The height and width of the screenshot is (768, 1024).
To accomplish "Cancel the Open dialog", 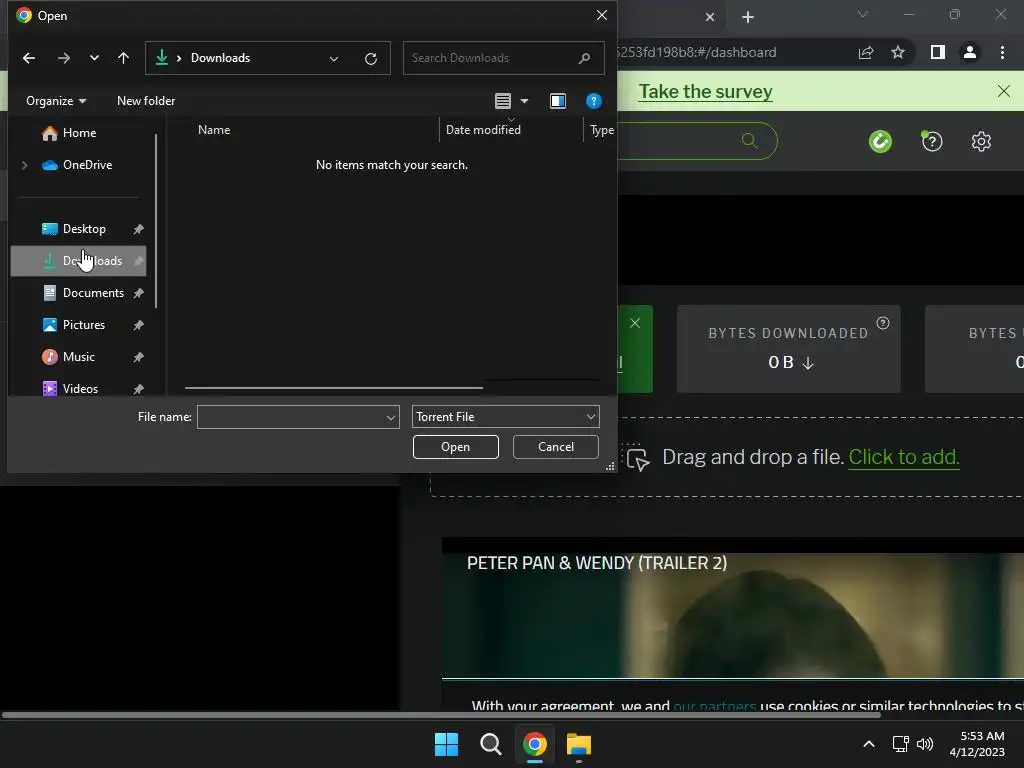I will pos(556,447).
